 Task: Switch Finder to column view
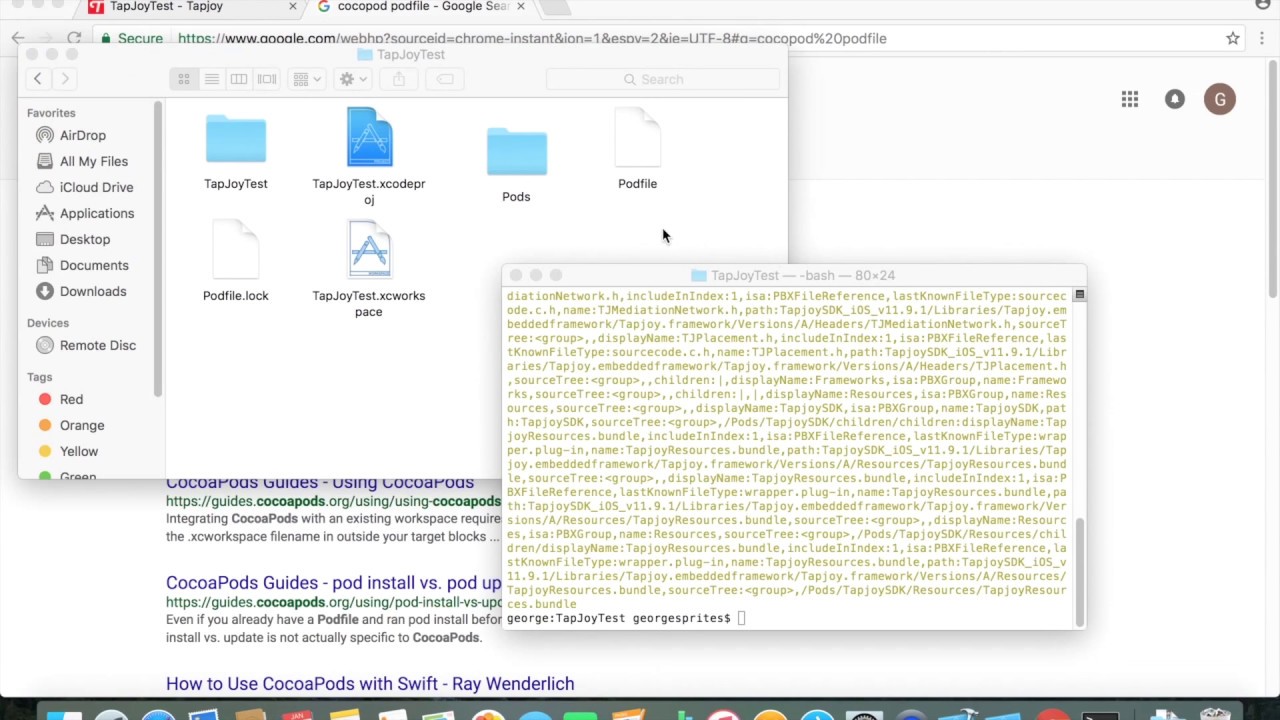tap(239, 79)
